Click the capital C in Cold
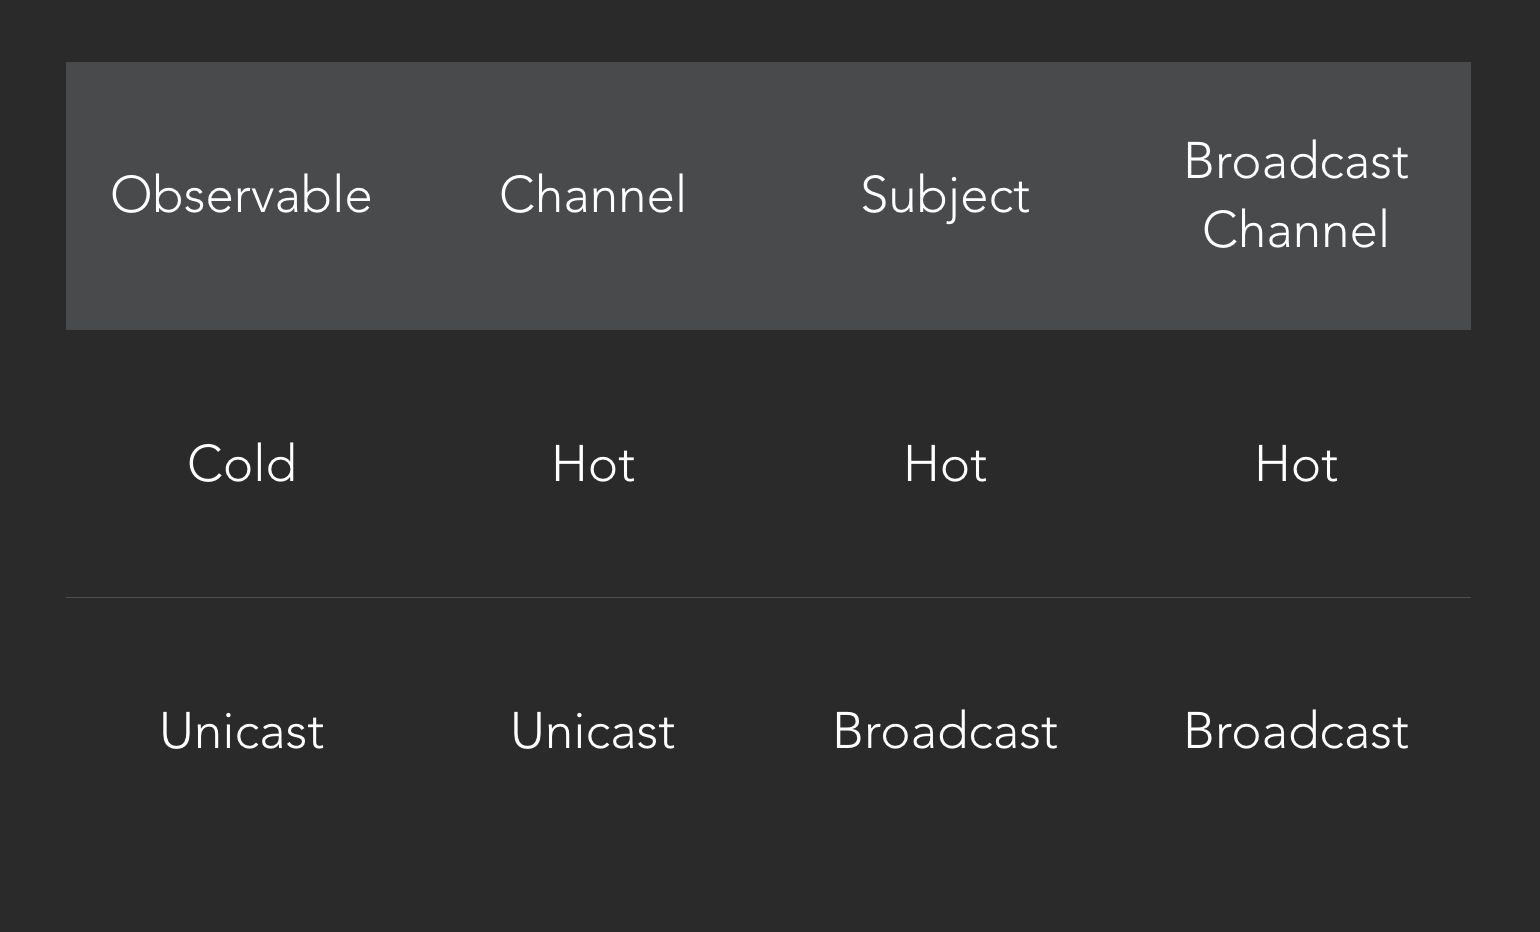Image resolution: width=1540 pixels, height=932 pixels. tap(203, 464)
